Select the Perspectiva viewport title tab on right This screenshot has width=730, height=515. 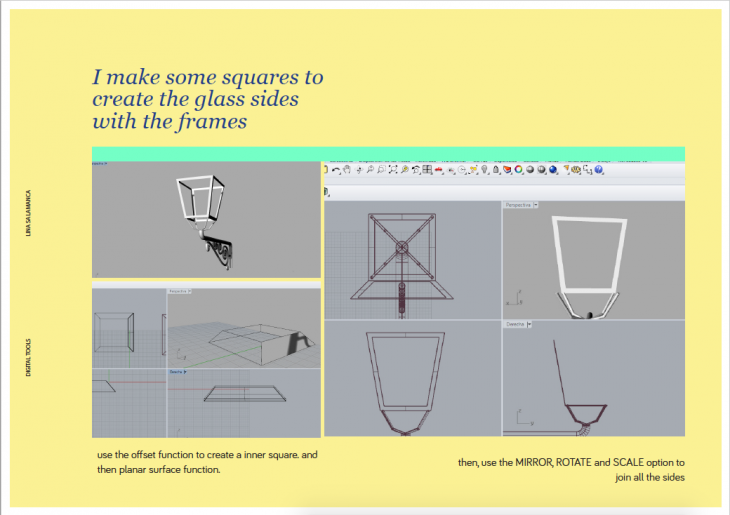tap(517, 205)
